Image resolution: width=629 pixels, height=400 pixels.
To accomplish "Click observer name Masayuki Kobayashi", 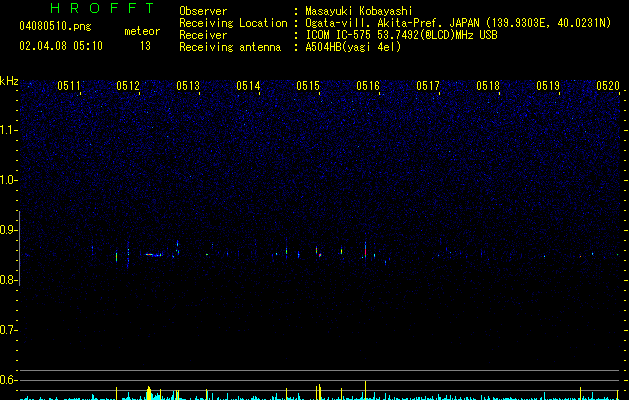I will (359, 11).
